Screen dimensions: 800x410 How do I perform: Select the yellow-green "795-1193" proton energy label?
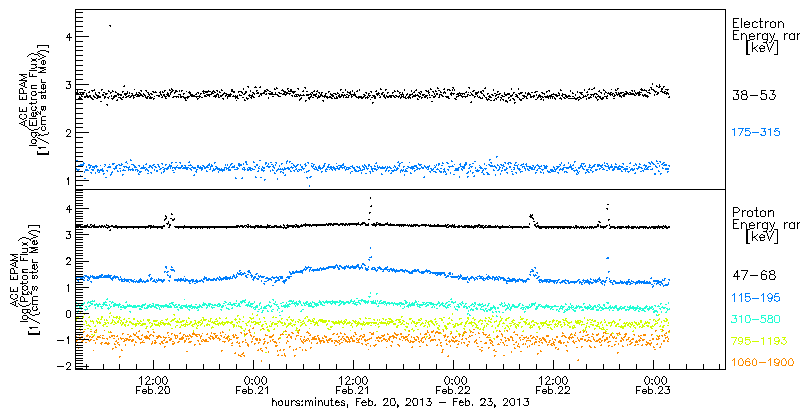[x=759, y=341]
